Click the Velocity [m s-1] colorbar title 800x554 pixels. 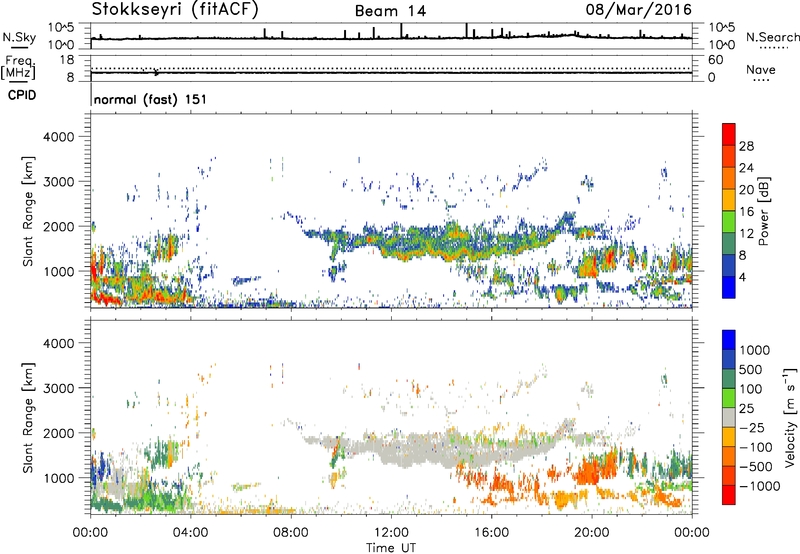pos(790,417)
